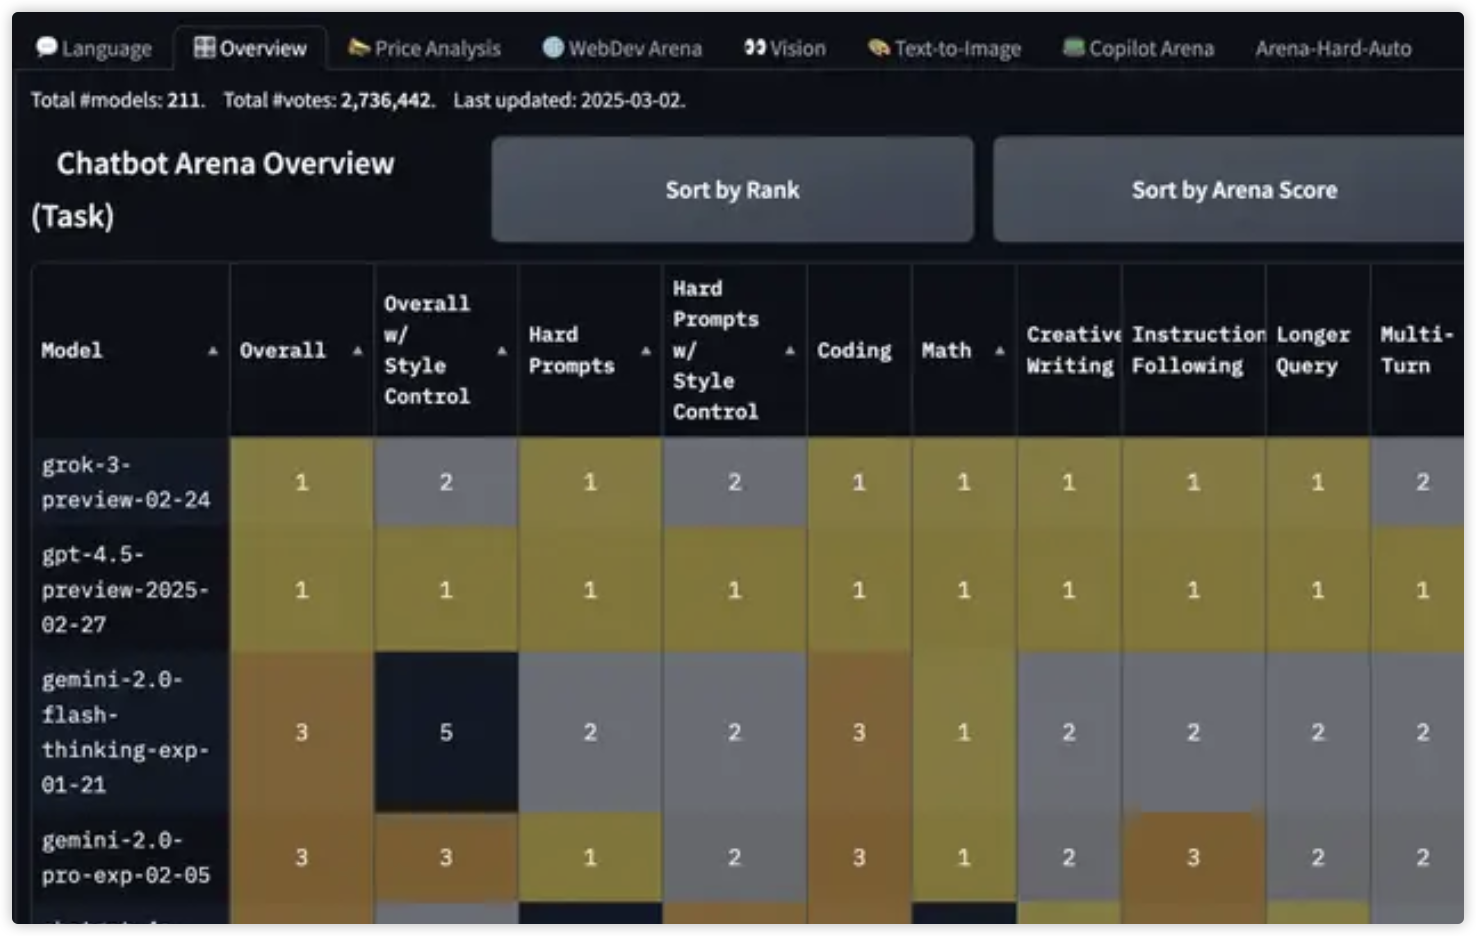The height and width of the screenshot is (936, 1476).
Task: Click the Overall cell in the gemini-2.0-flash-thinking row
Action: 302,732
